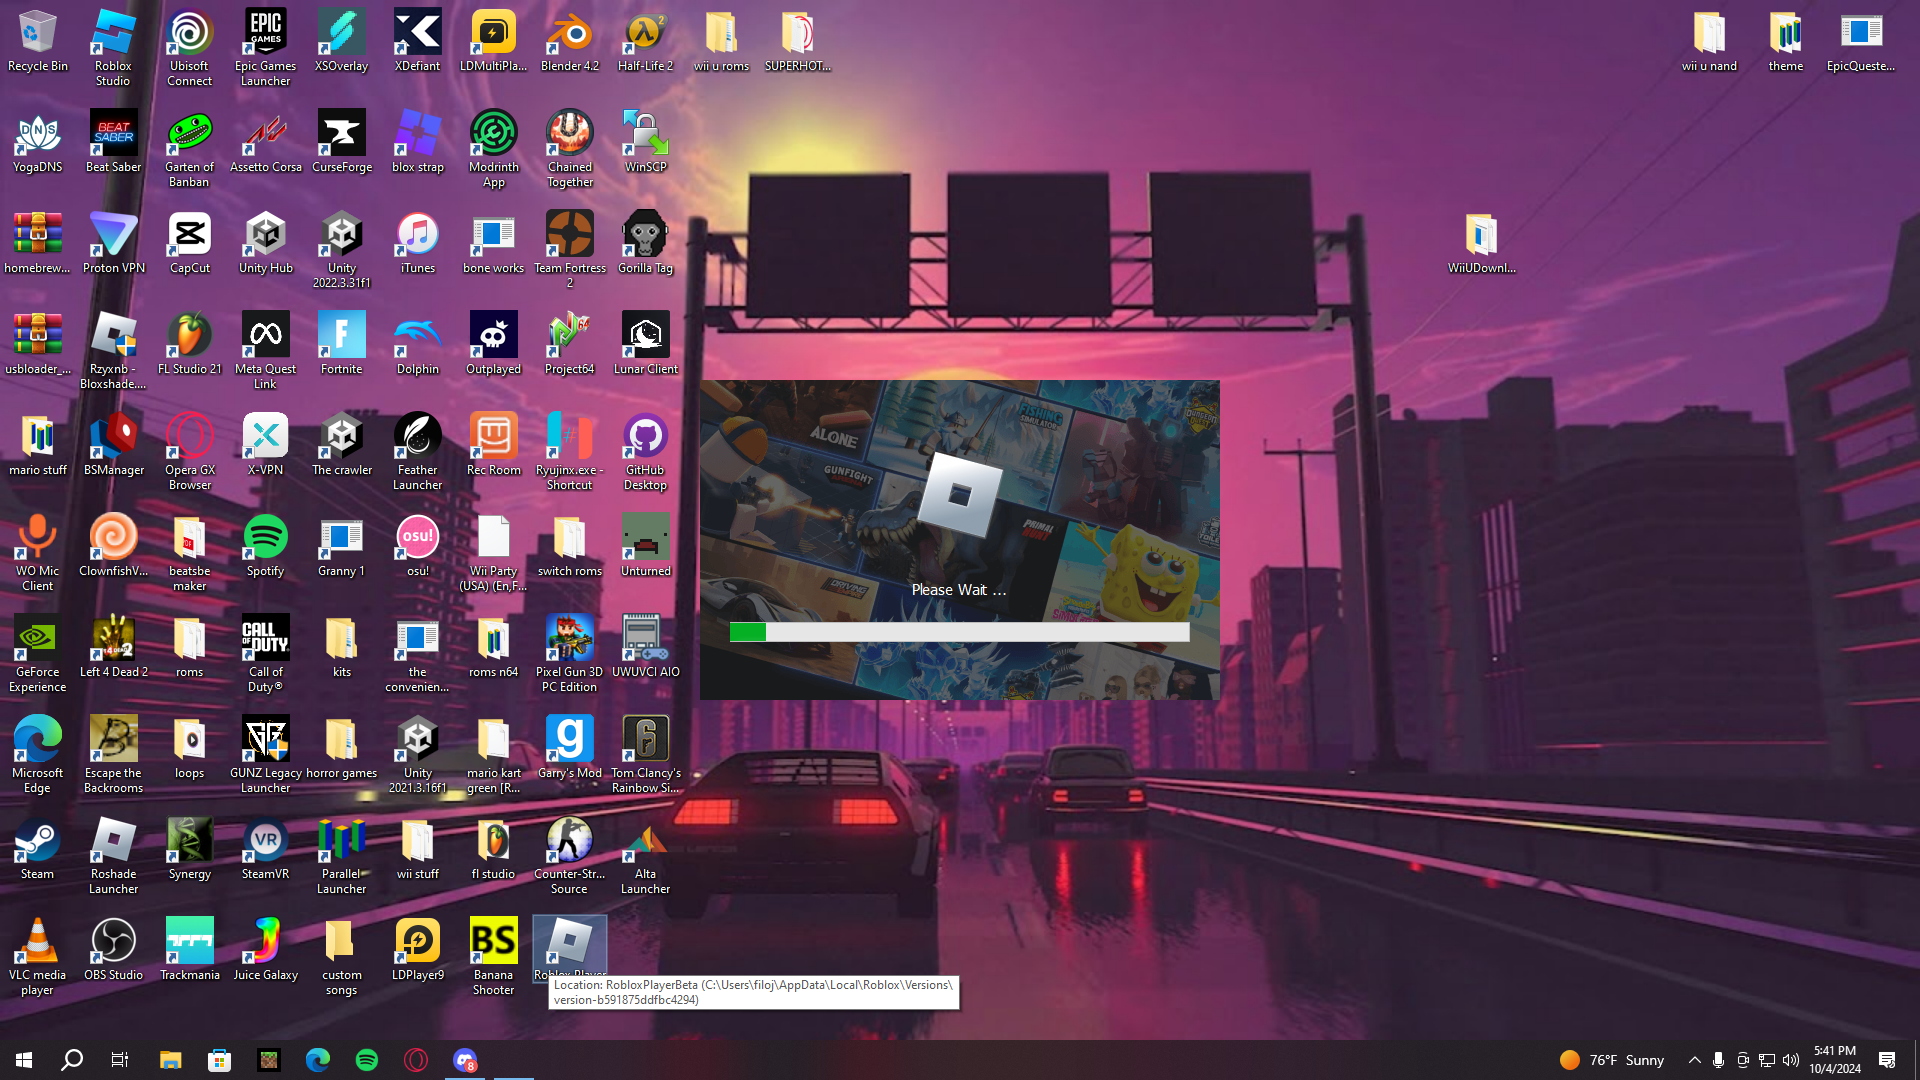Select the "switch roms" folder
The image size is (1920, 1080).
tap(570, 547)
